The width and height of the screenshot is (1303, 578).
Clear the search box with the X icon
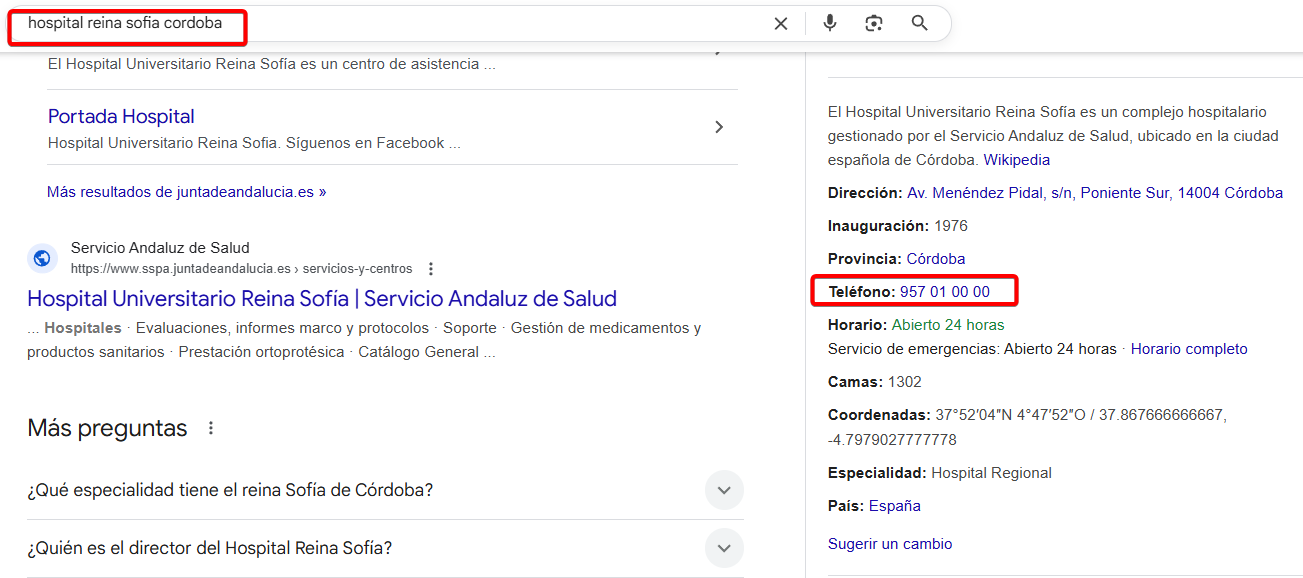point(781,24)
